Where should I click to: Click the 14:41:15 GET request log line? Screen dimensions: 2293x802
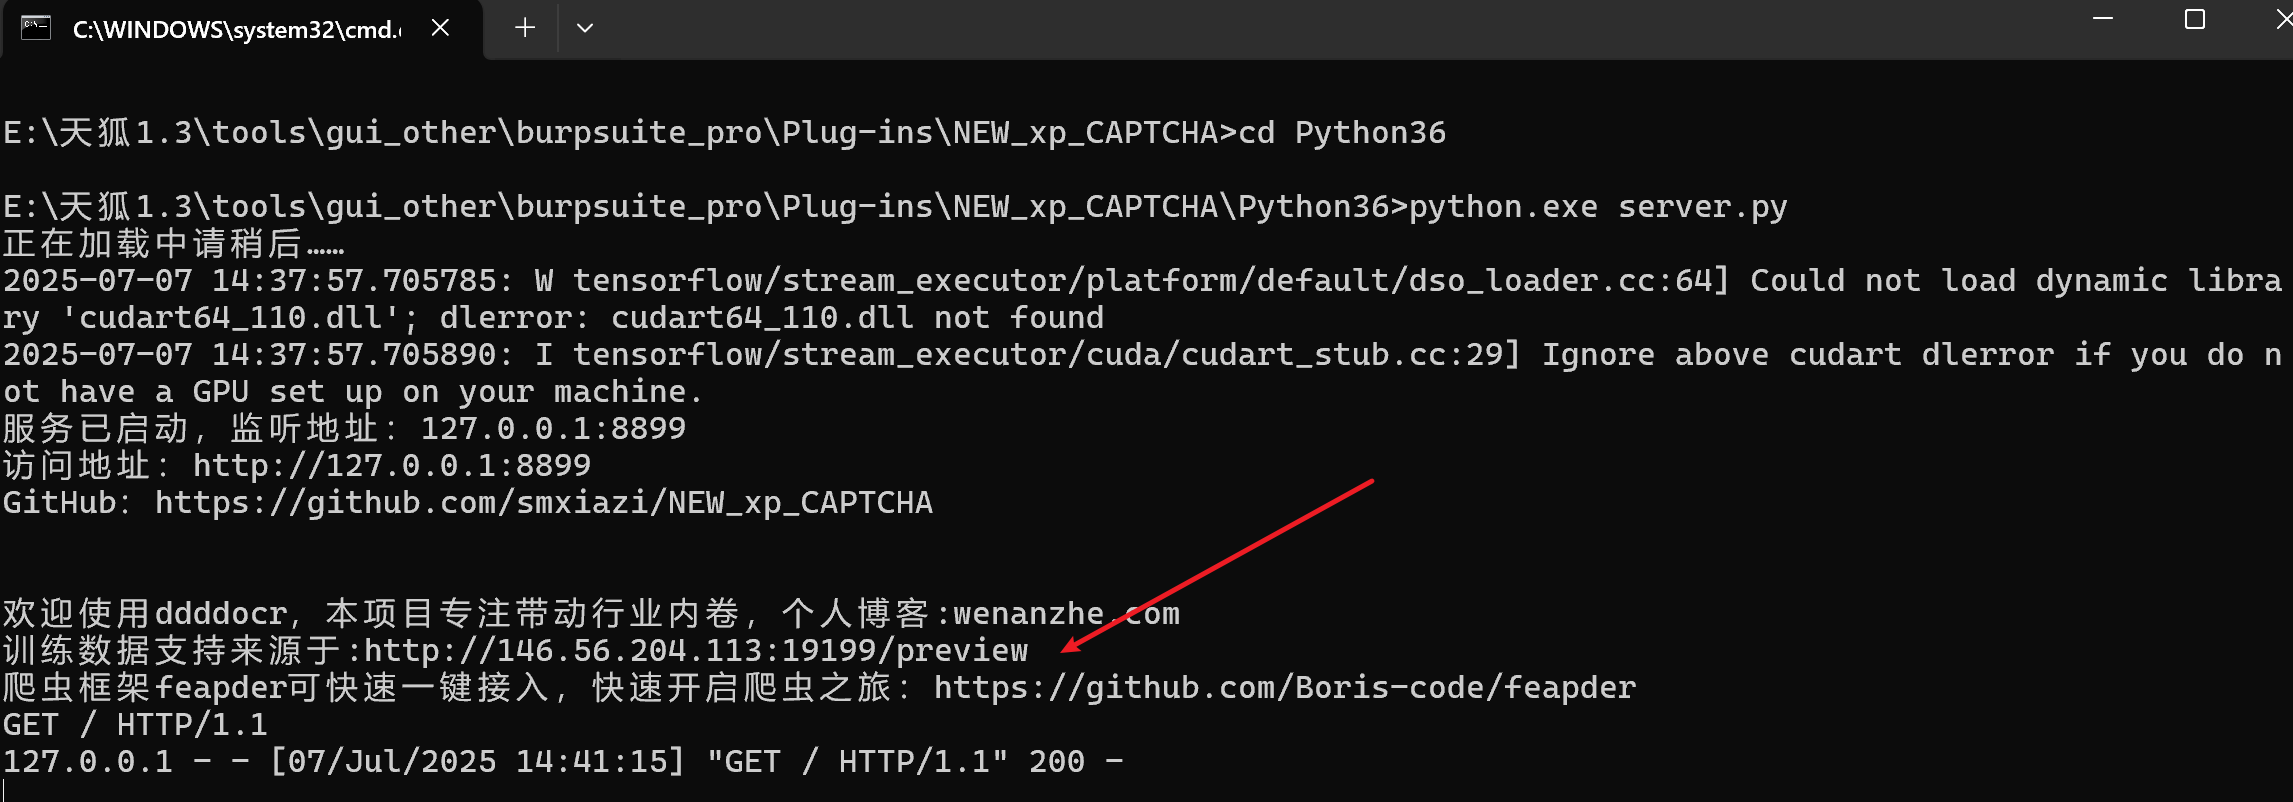coord(562,762)
